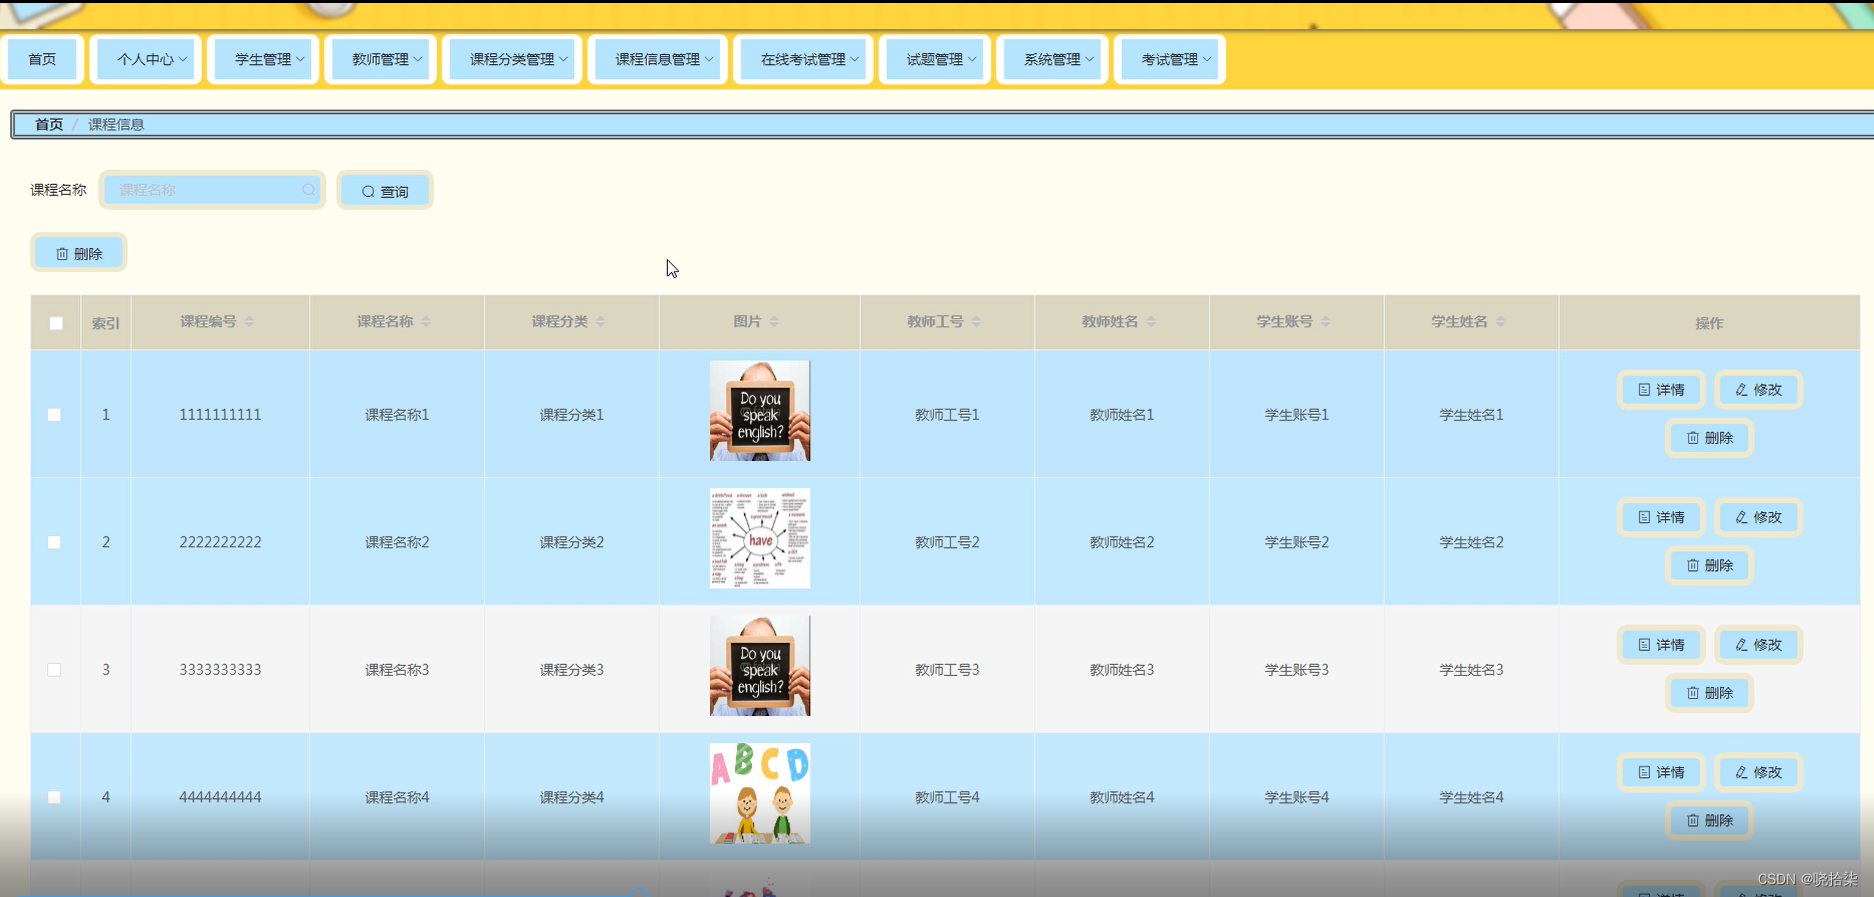This screenshot has height=897, width=1874.
Task: Expand the 系统管理 dropdown menu
Action: click(1053, 60)
